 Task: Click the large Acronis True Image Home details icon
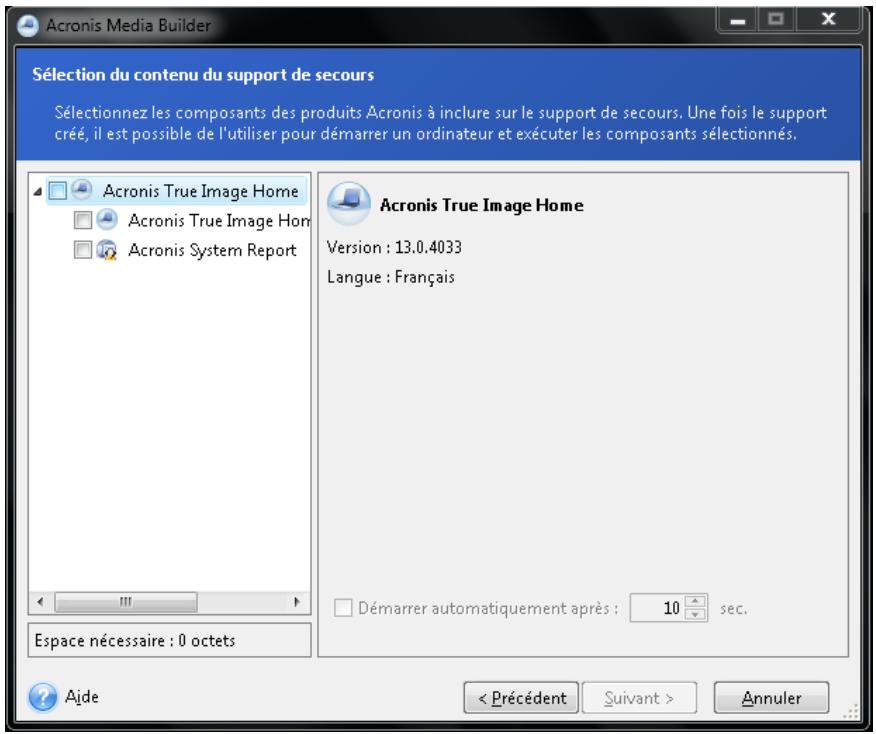[349, 203]
